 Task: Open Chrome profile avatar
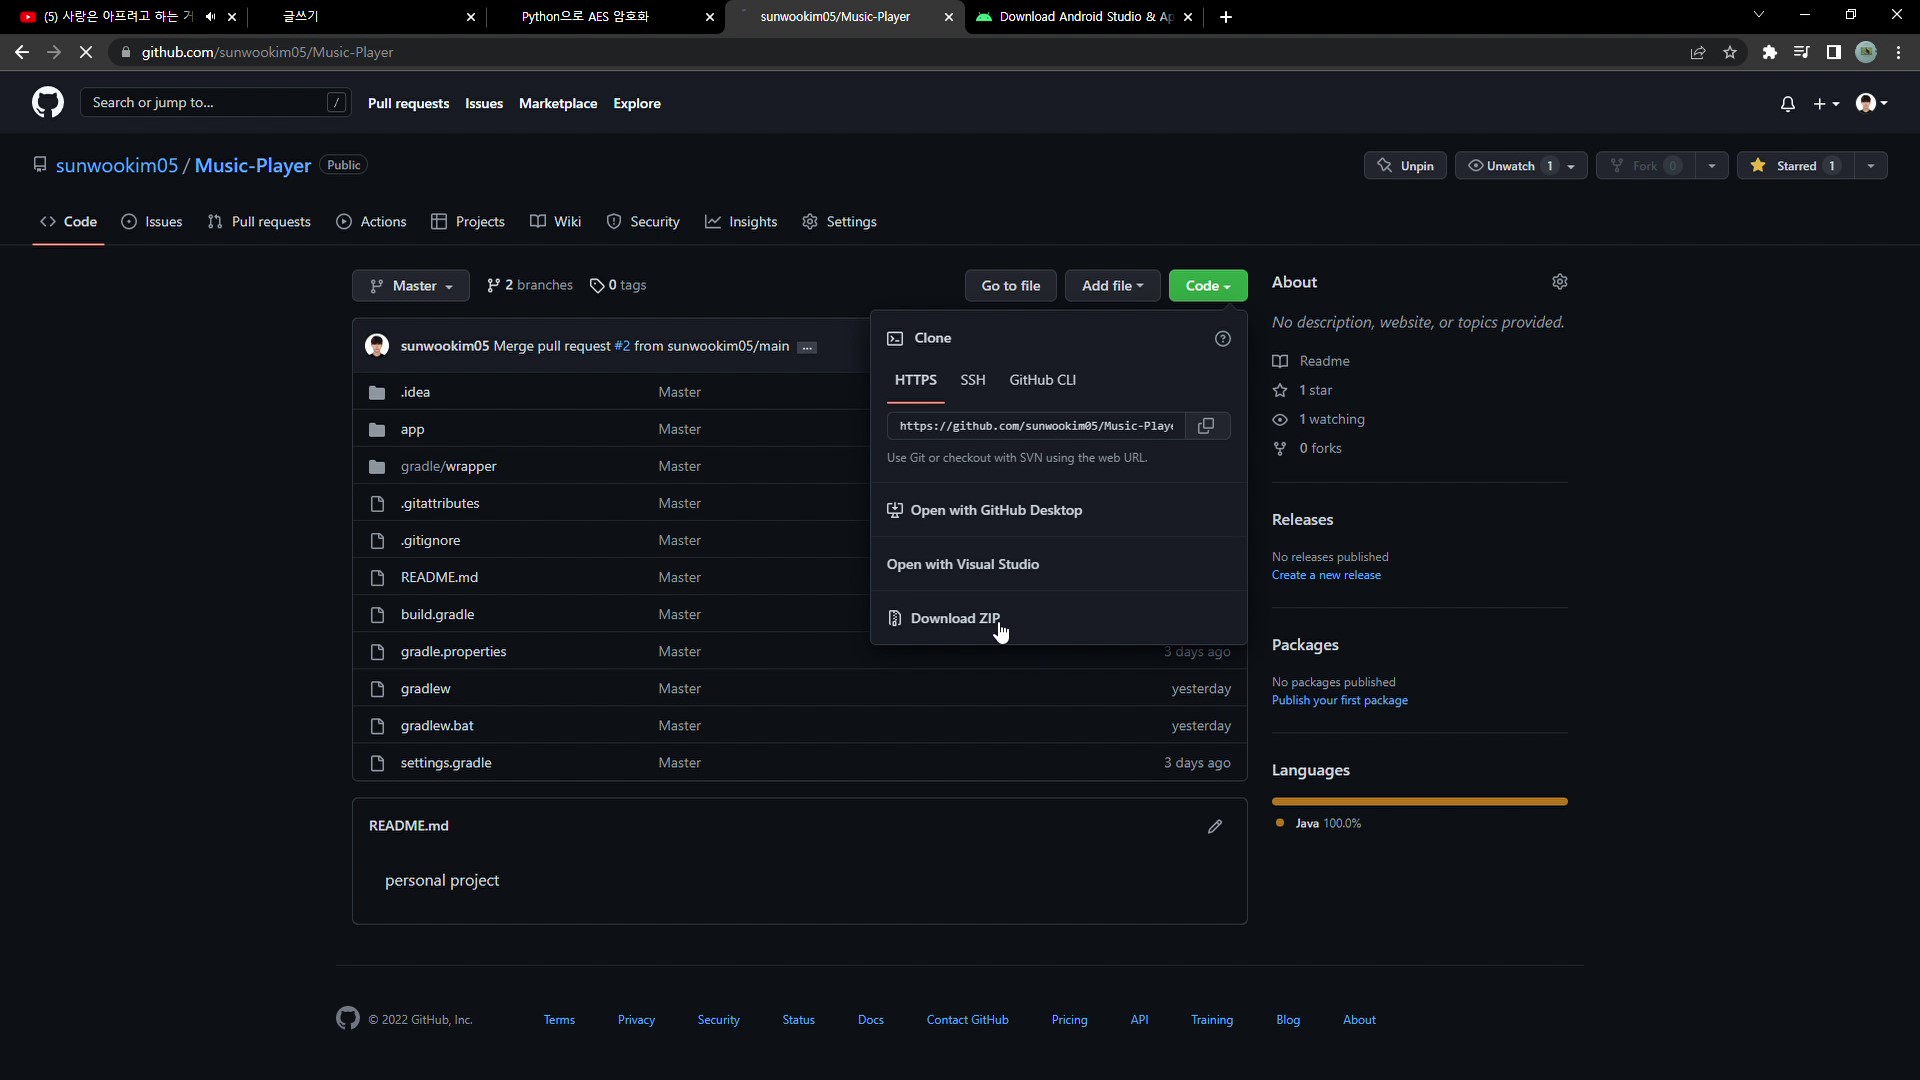(x=1866, y=52)
